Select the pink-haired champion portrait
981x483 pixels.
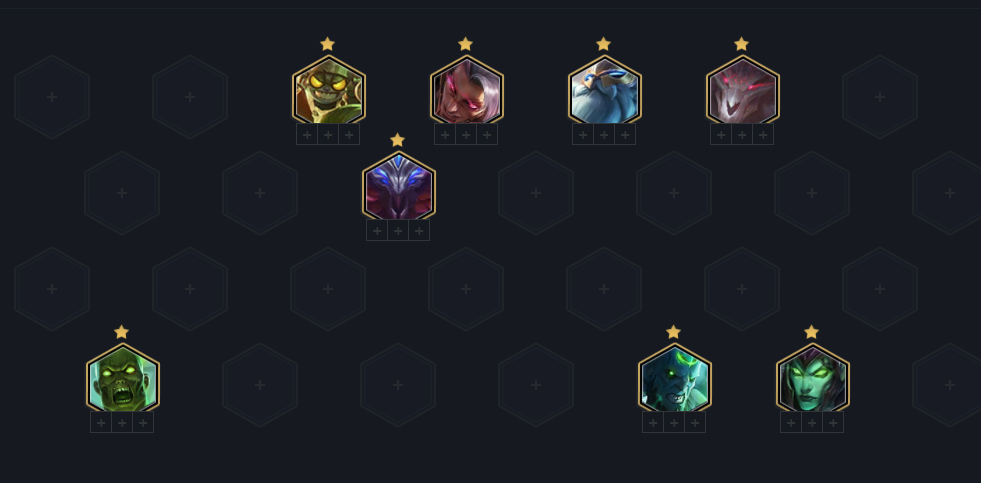(x=467, y=90)
